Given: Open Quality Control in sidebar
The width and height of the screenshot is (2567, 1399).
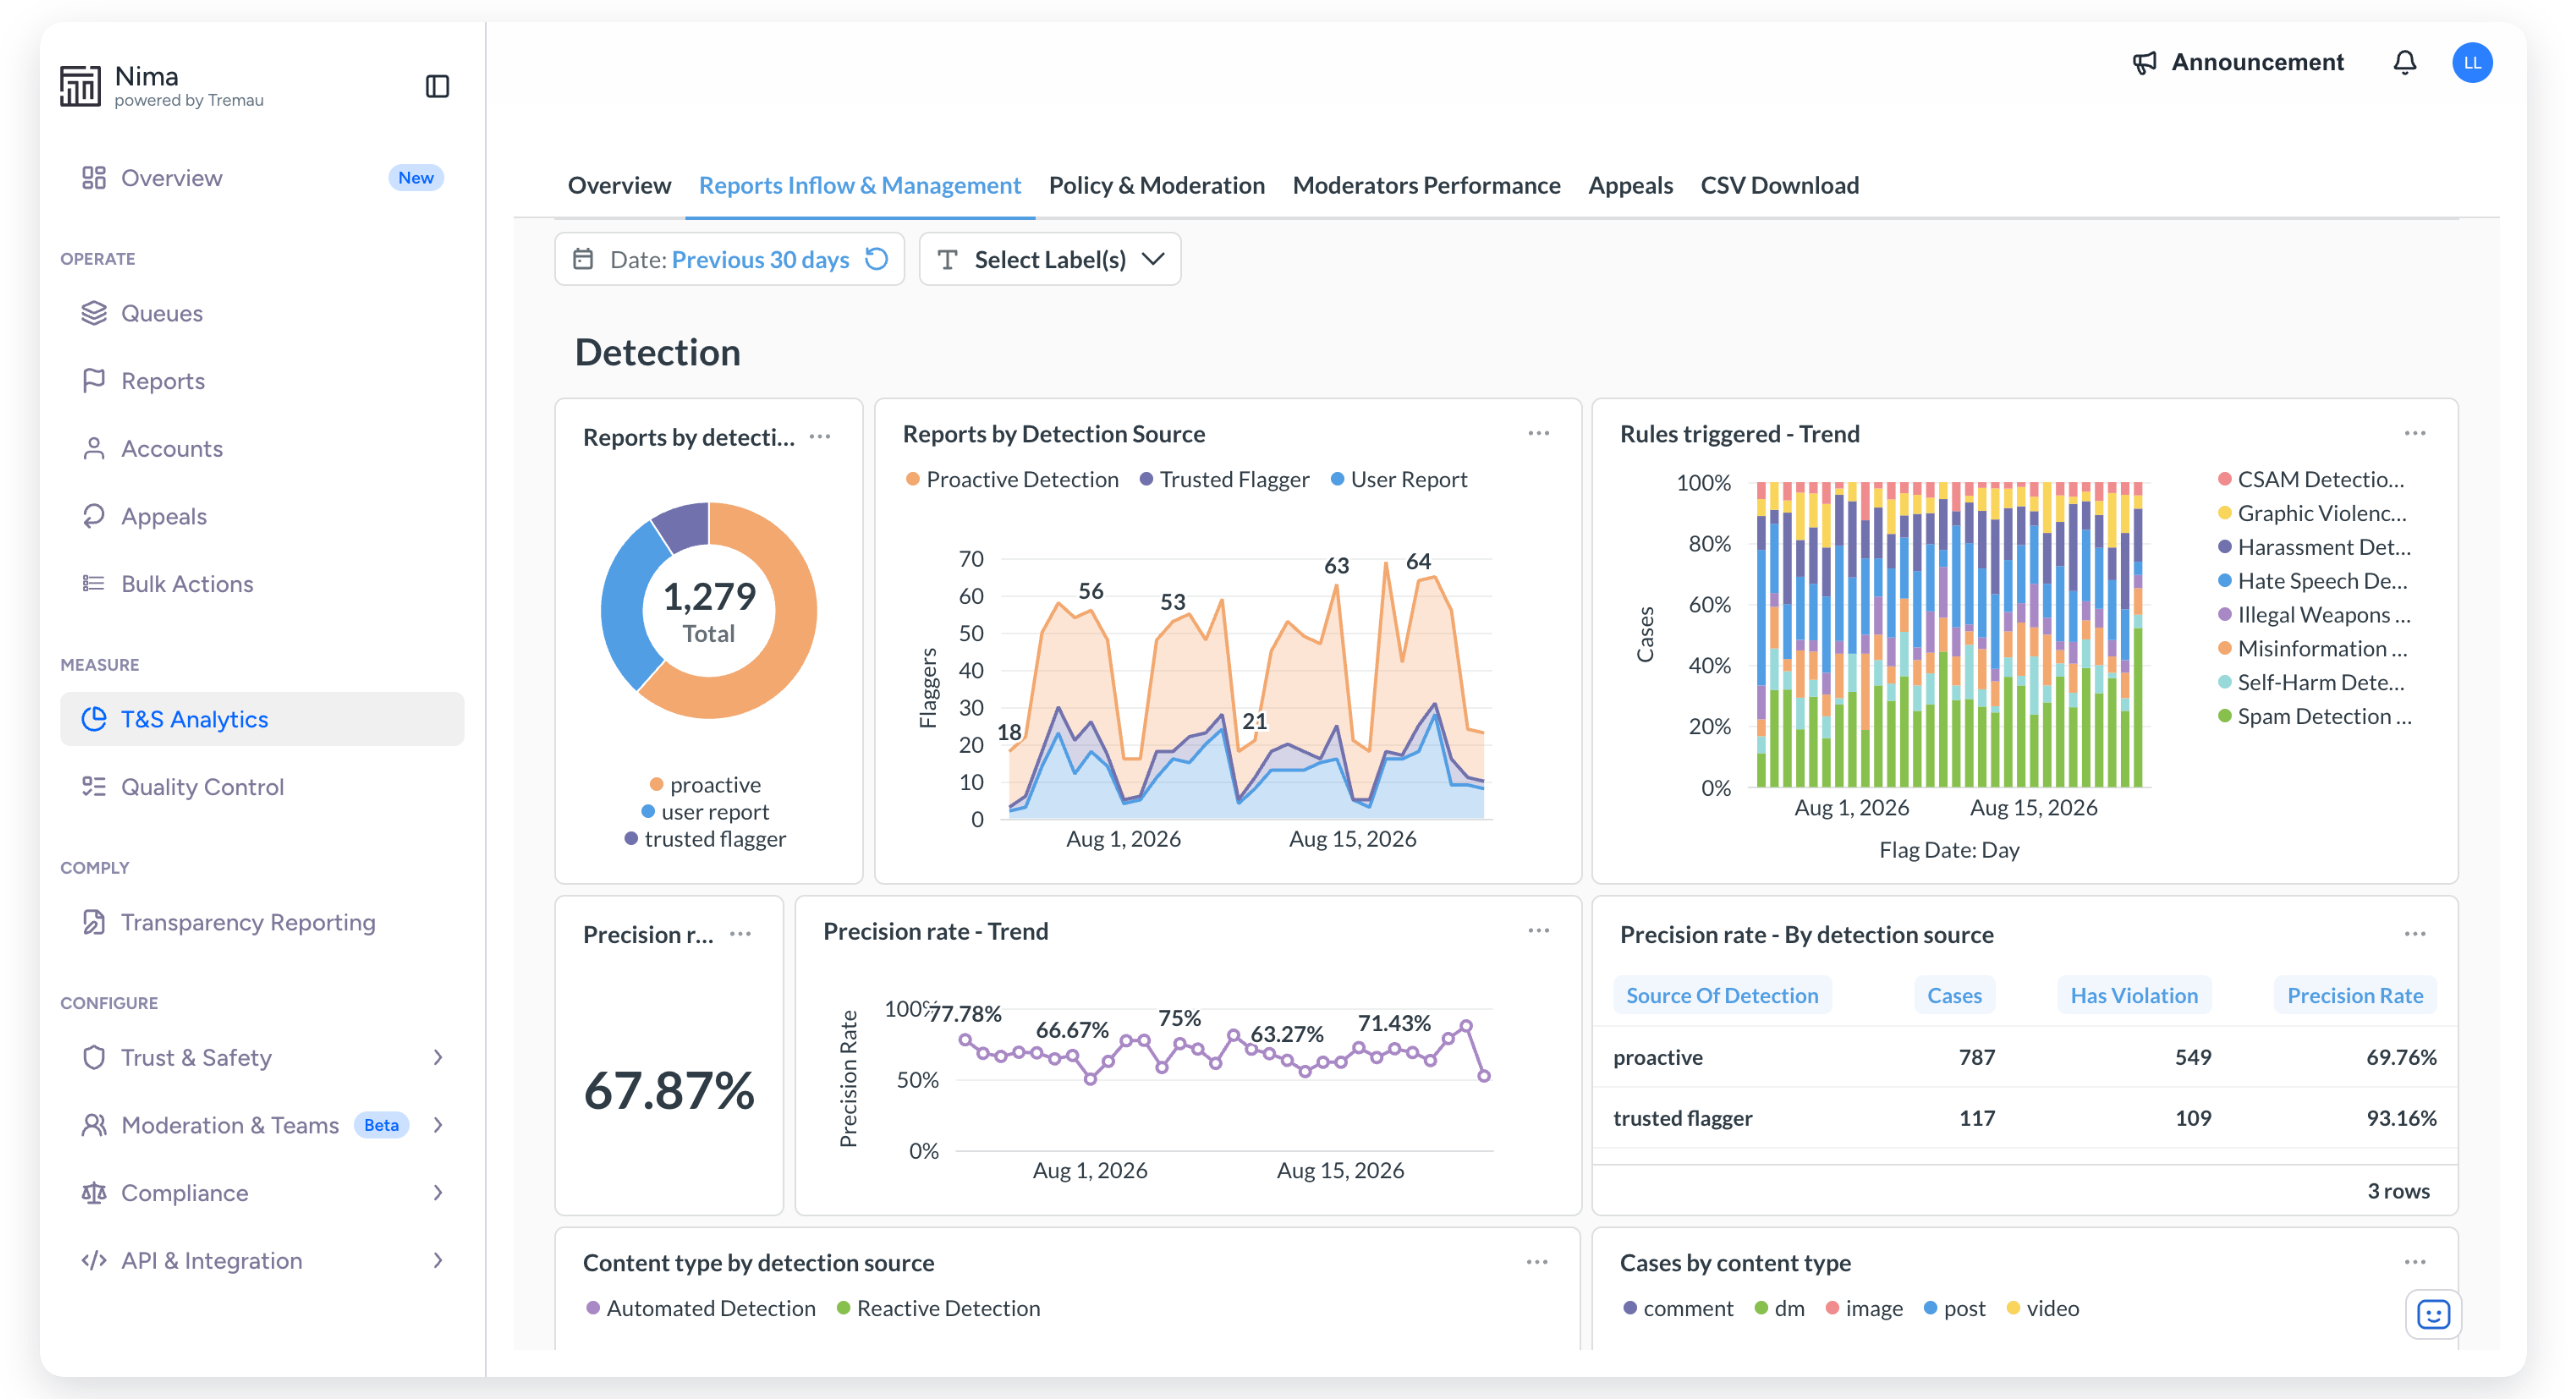Looking at the screenshot, I should point(262,788).
